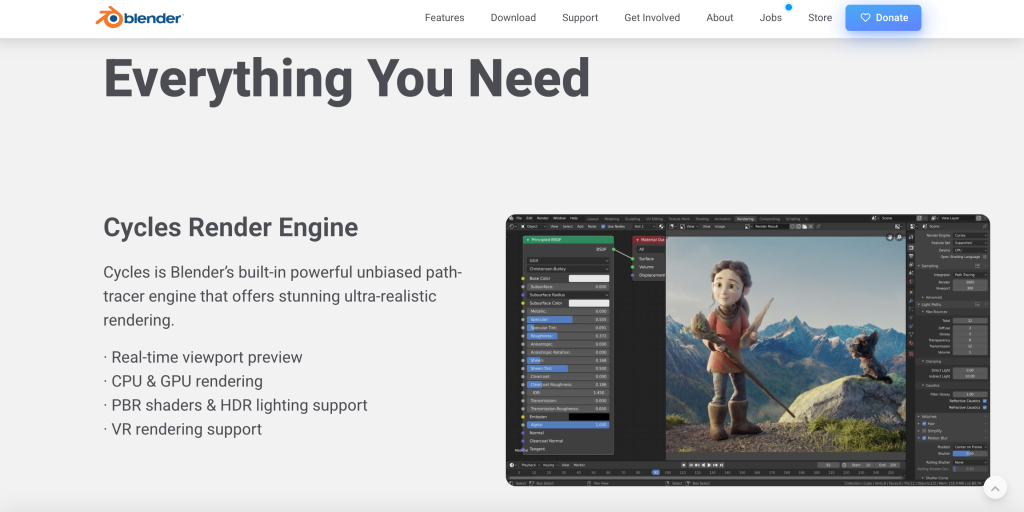The image size is (1024, 512).
Task: Click the yellow Base Color input socket
Action: 523,278
